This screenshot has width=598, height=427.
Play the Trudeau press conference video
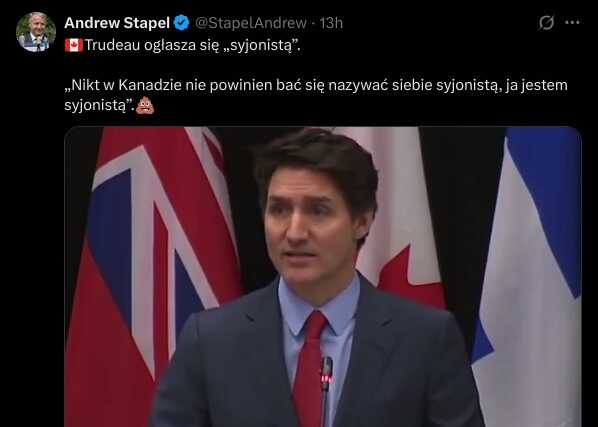coord(323,277)
